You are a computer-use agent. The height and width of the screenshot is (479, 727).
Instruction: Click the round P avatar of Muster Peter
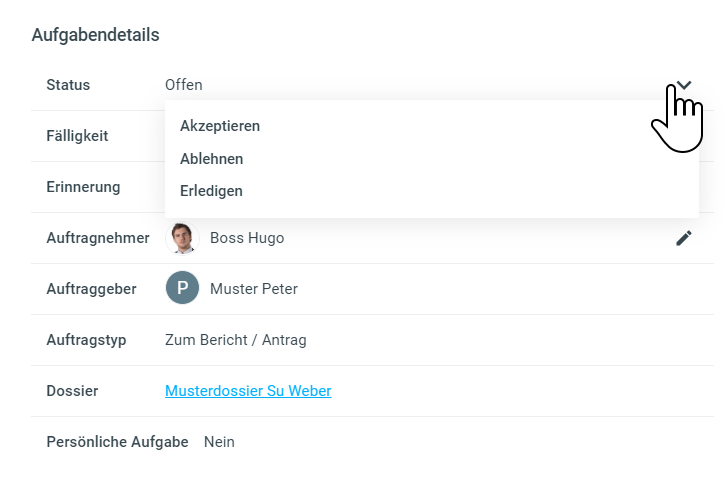pos(182,289)
